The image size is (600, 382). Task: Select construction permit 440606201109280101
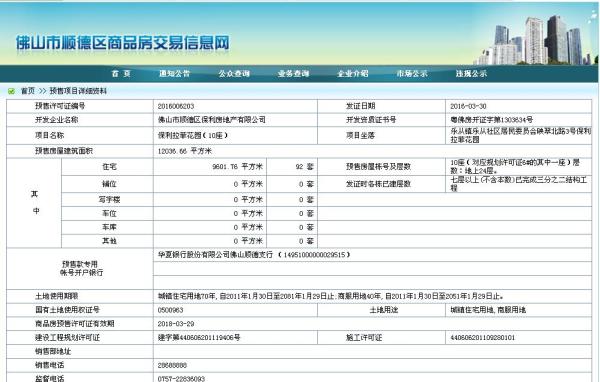(483, 338)
